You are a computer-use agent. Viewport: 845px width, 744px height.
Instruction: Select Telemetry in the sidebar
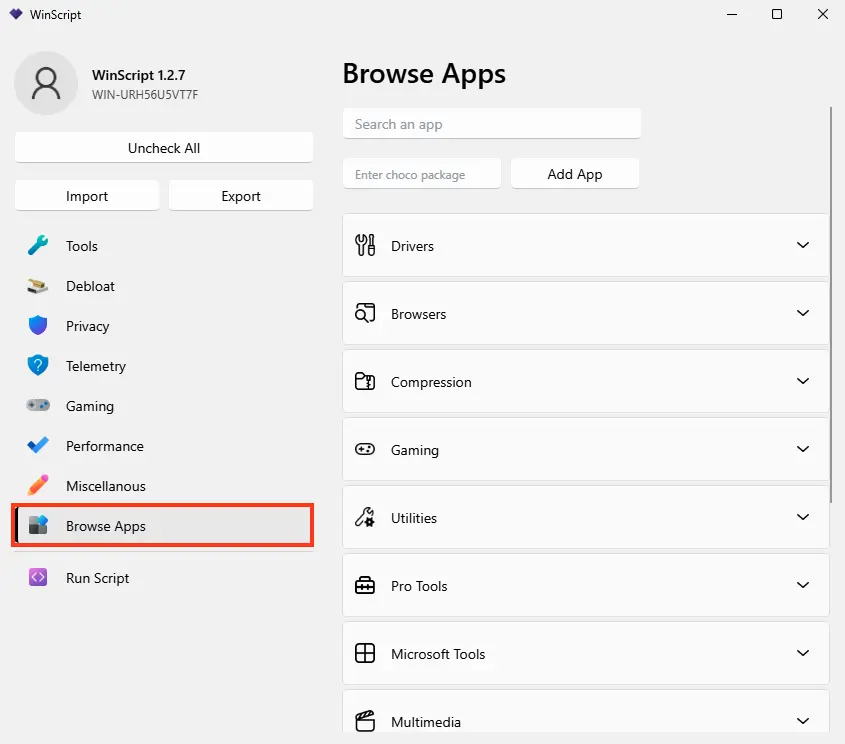tap(163, 366)
